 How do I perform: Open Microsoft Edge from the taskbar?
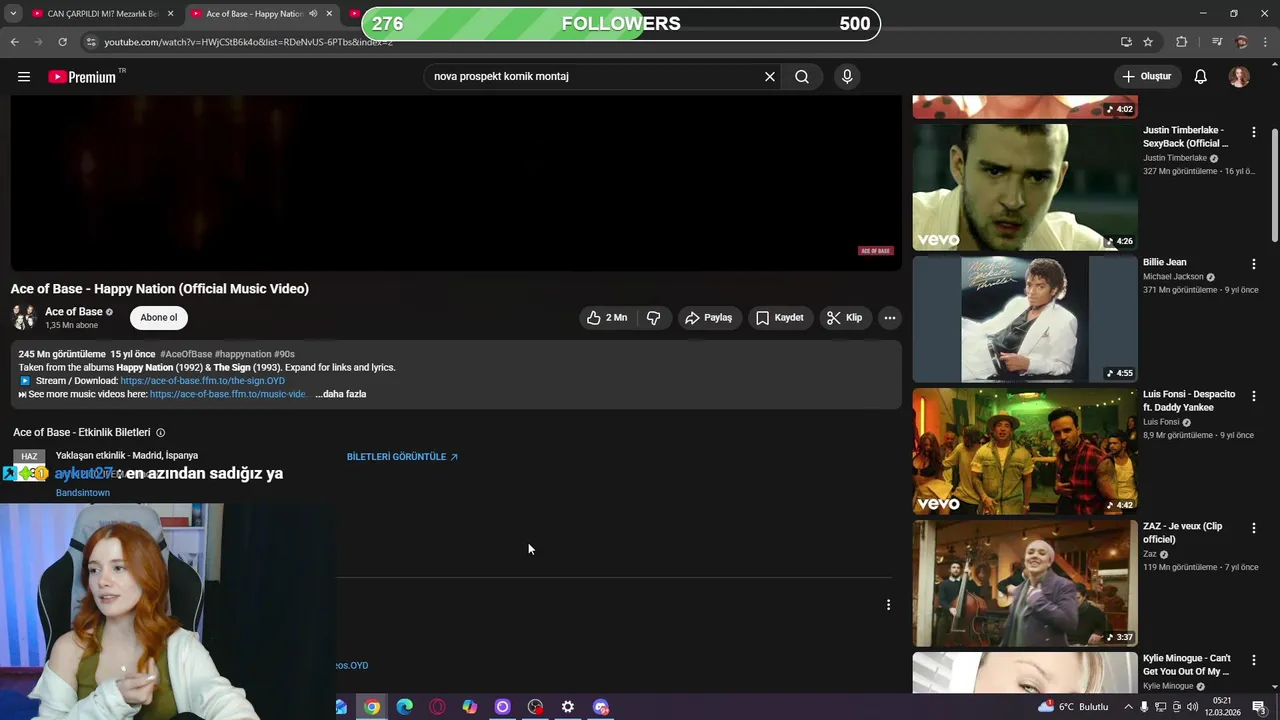point(405,707)
